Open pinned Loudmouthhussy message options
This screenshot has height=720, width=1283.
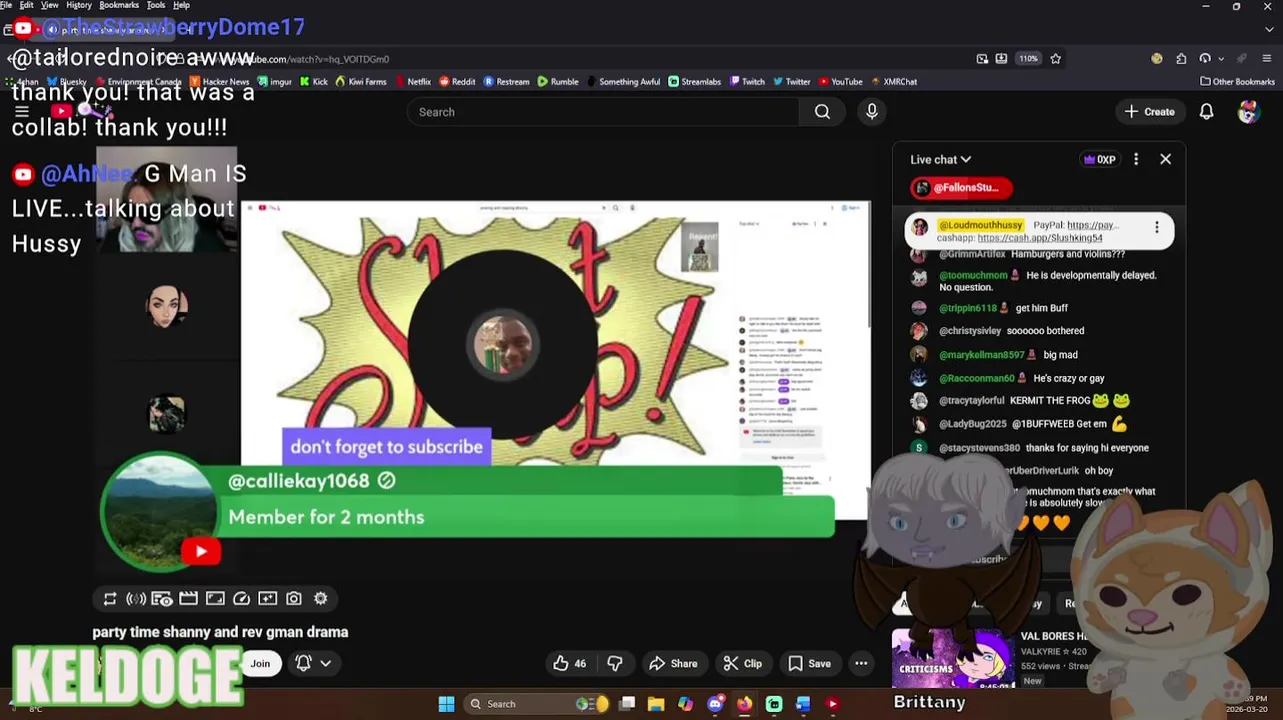click(x=1156, y=228)
